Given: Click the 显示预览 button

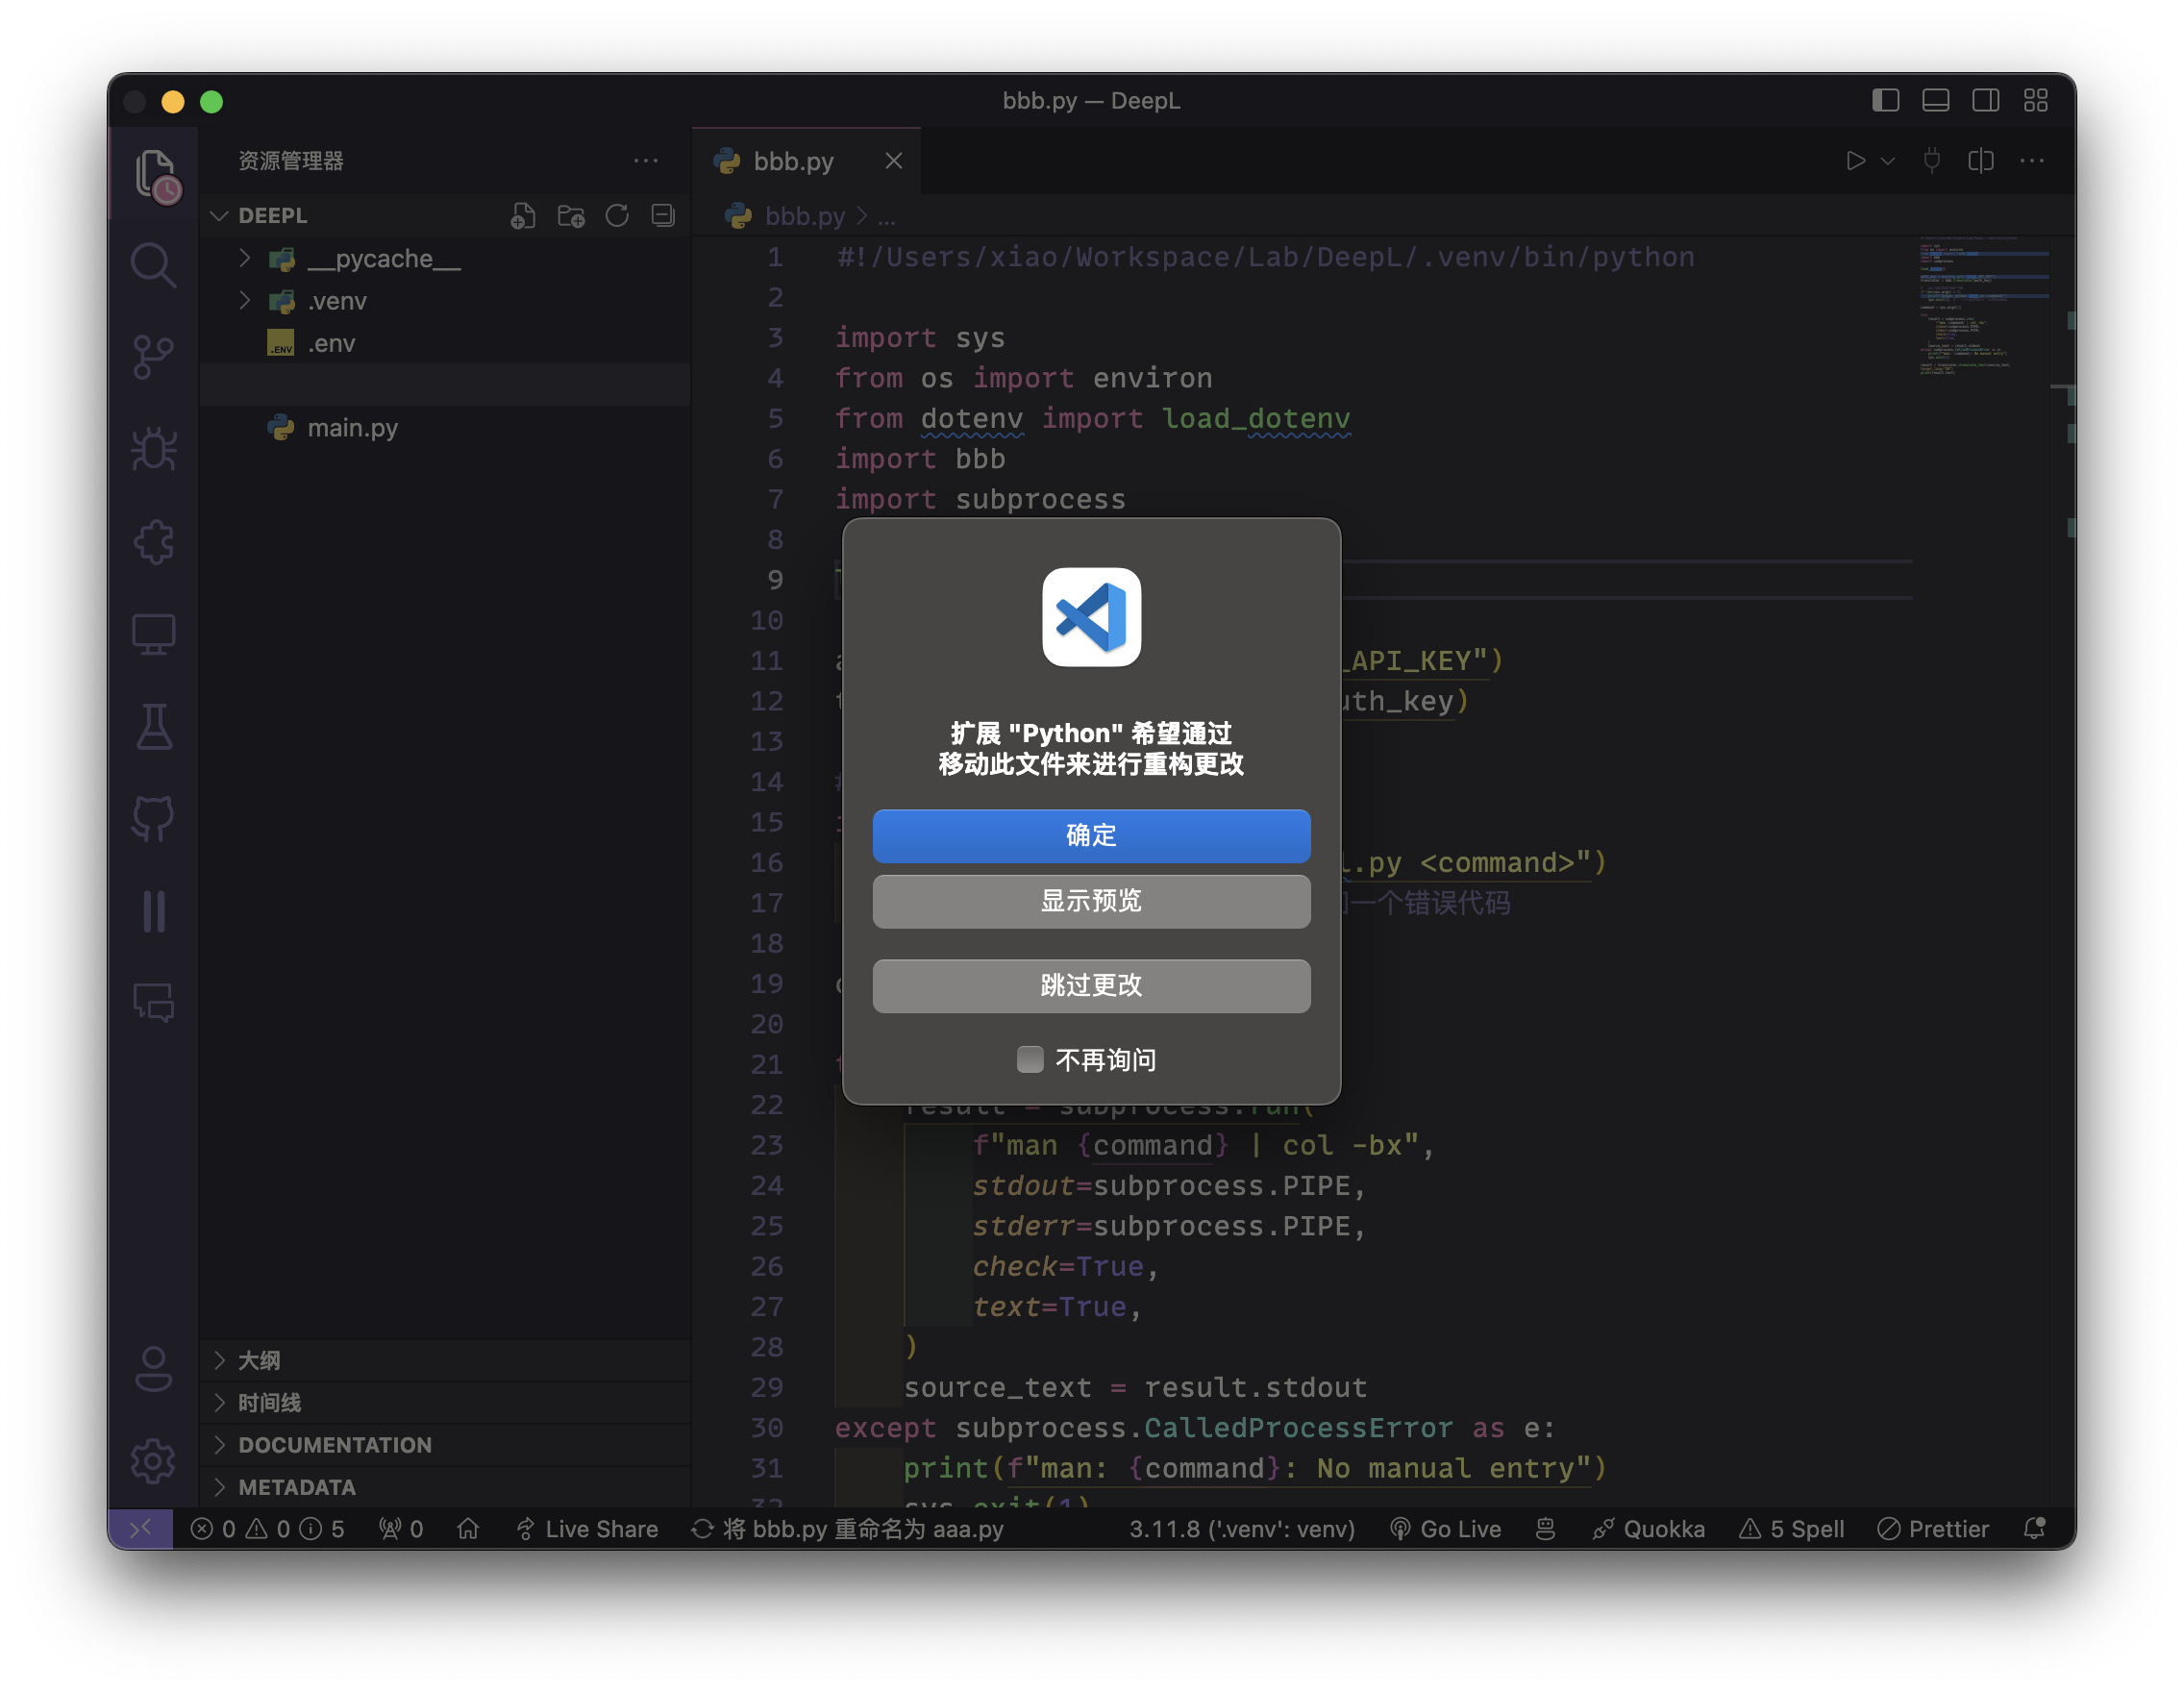Looking at the screenshot, I should 1091,901.
